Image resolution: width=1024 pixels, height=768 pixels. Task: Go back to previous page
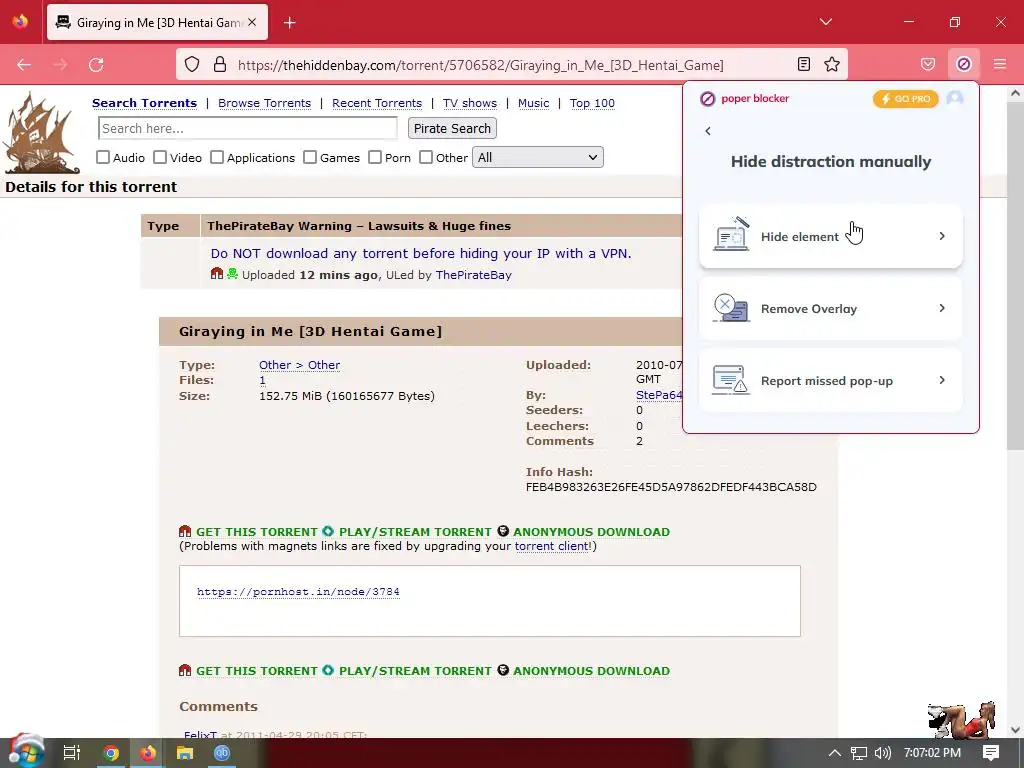coord(24,64)
